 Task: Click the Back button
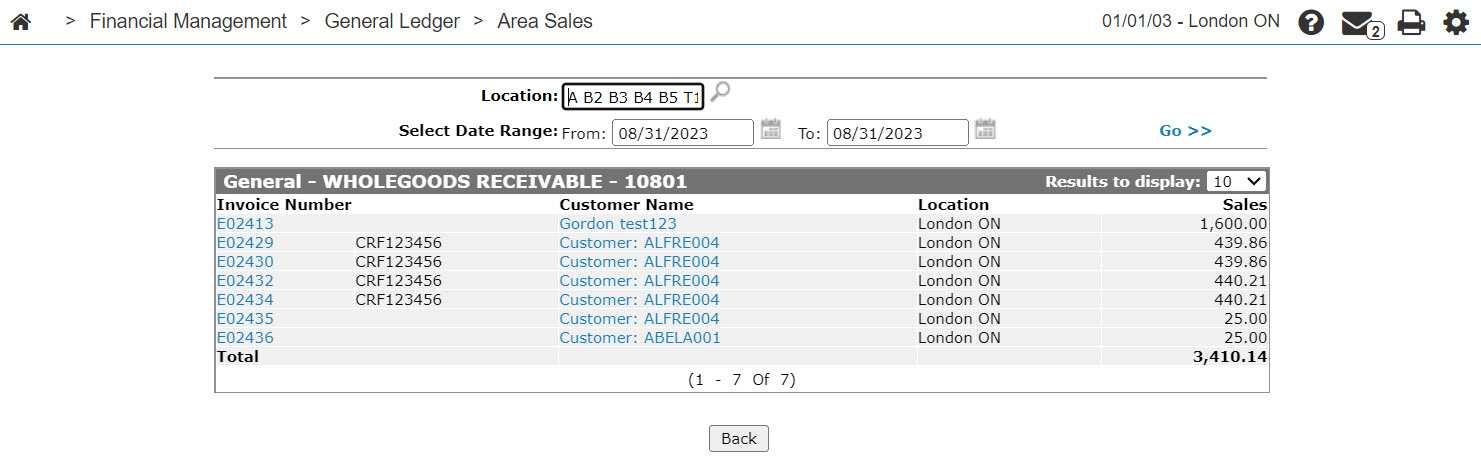coord(739,438)
